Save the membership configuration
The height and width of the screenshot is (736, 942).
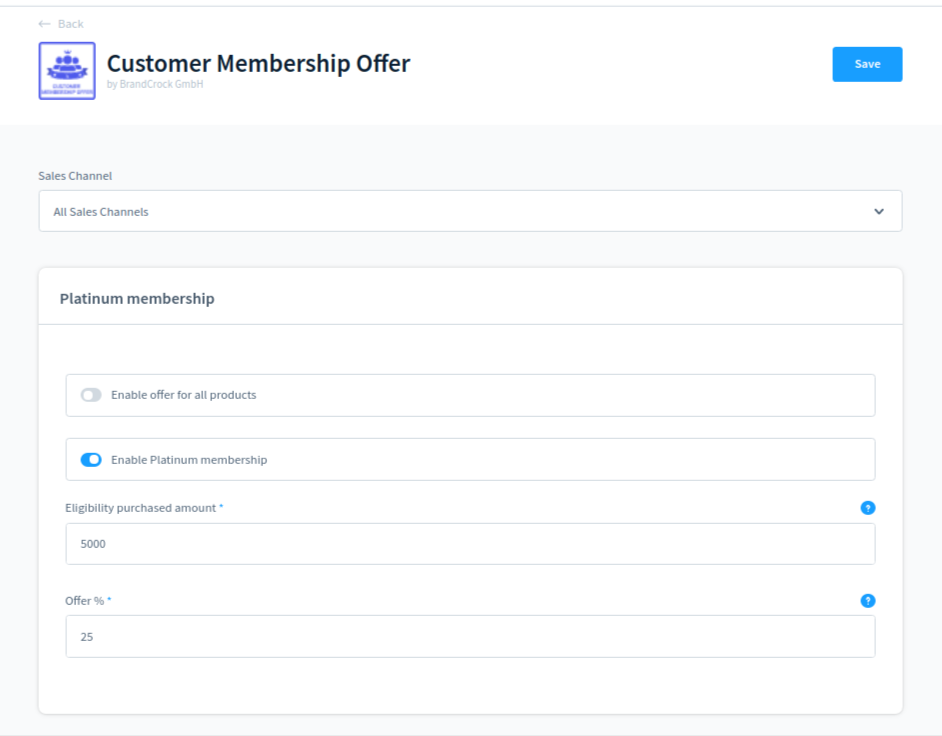(867, 64)
